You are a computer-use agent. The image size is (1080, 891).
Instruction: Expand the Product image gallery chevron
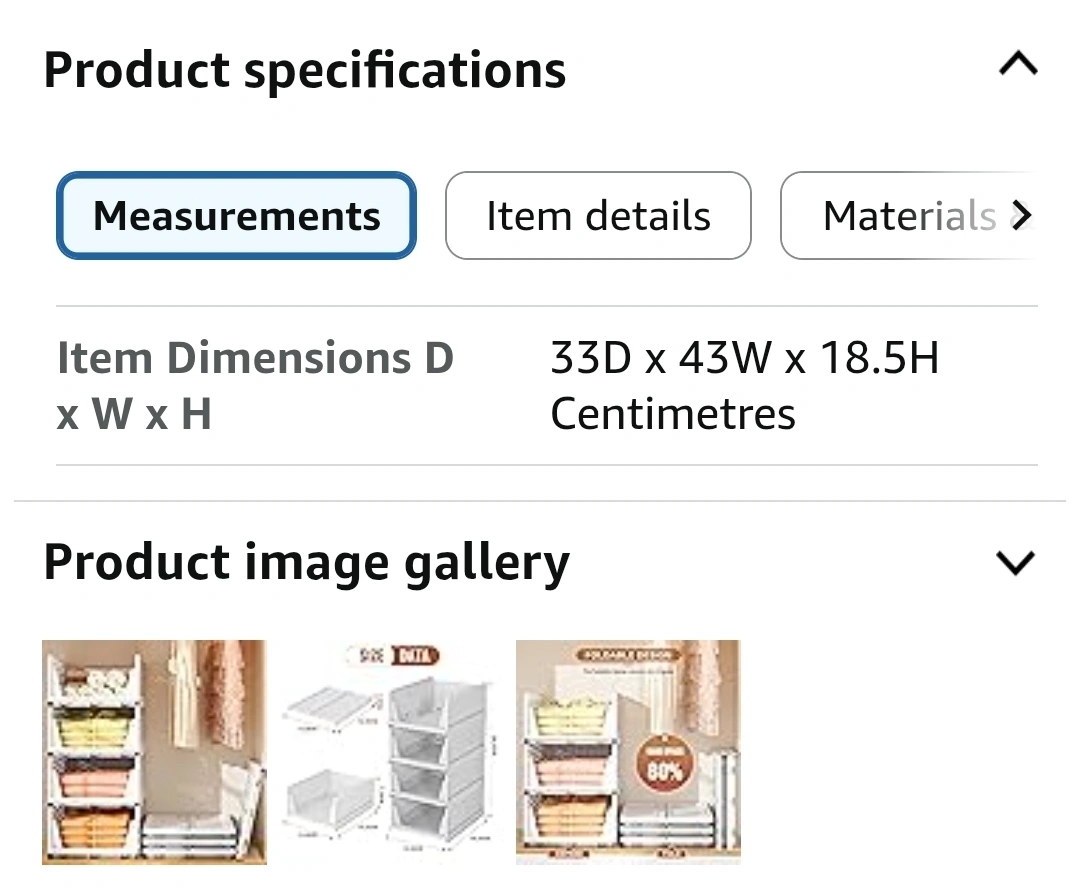click(x=1015, y=563)
